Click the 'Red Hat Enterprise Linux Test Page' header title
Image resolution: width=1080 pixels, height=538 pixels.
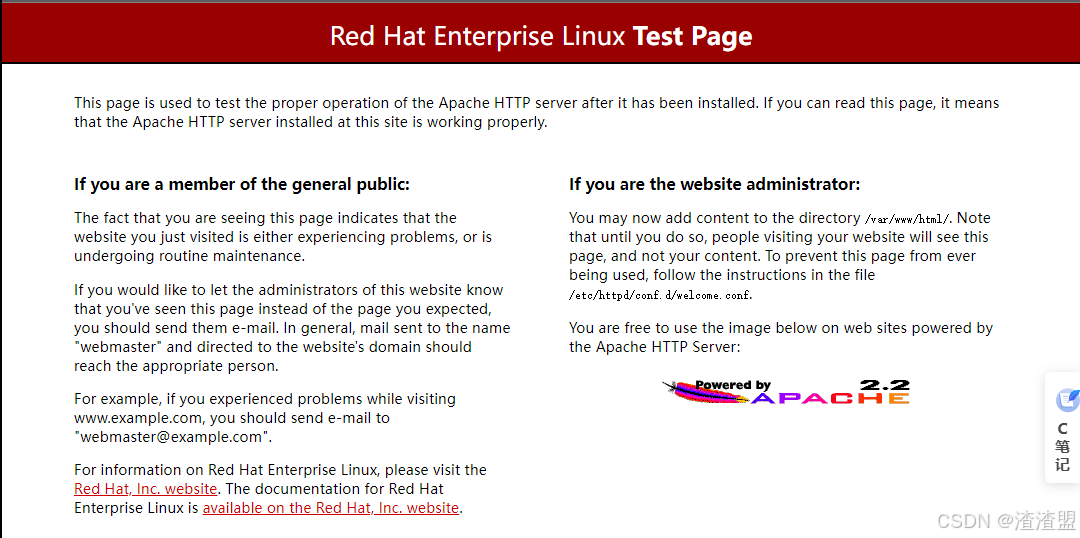tap(541, 36)
